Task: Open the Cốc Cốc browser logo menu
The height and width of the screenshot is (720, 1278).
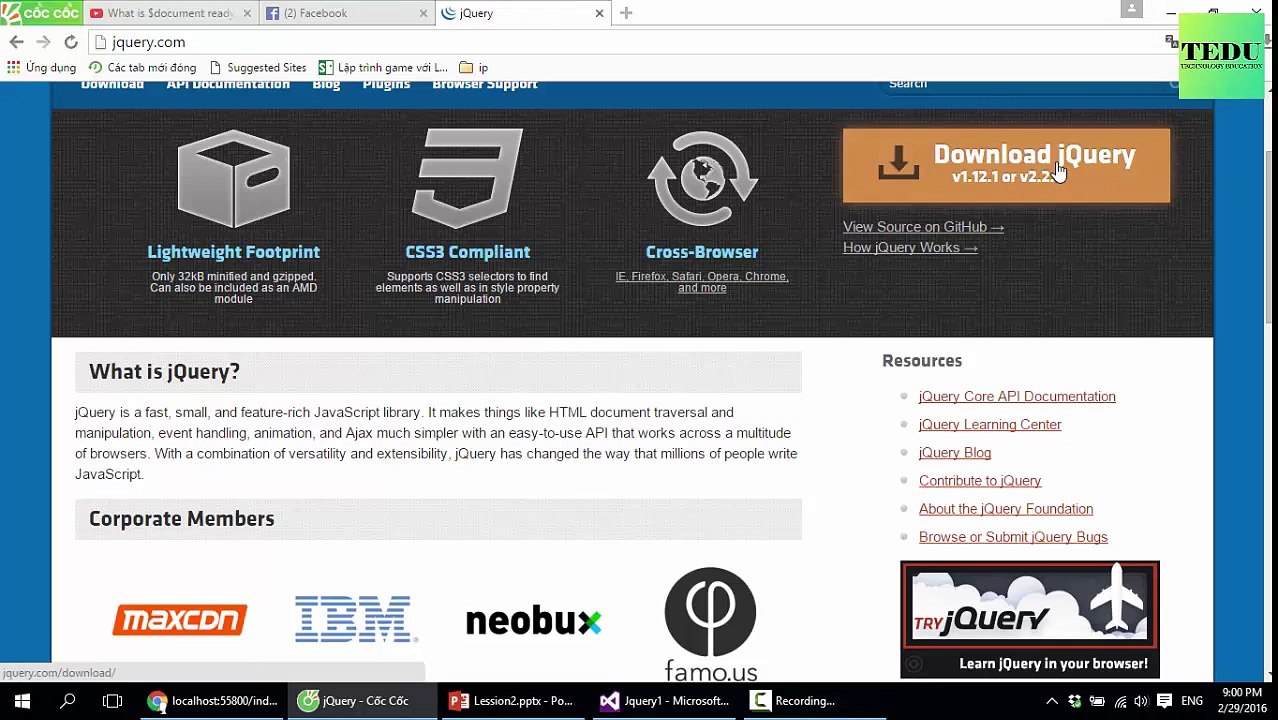Action: pos(40,12)
